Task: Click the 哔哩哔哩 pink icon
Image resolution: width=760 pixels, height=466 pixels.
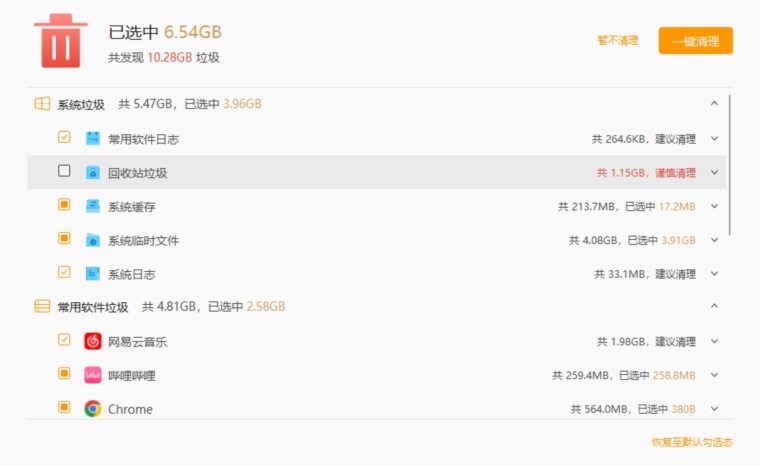Action: pos(93,375)
